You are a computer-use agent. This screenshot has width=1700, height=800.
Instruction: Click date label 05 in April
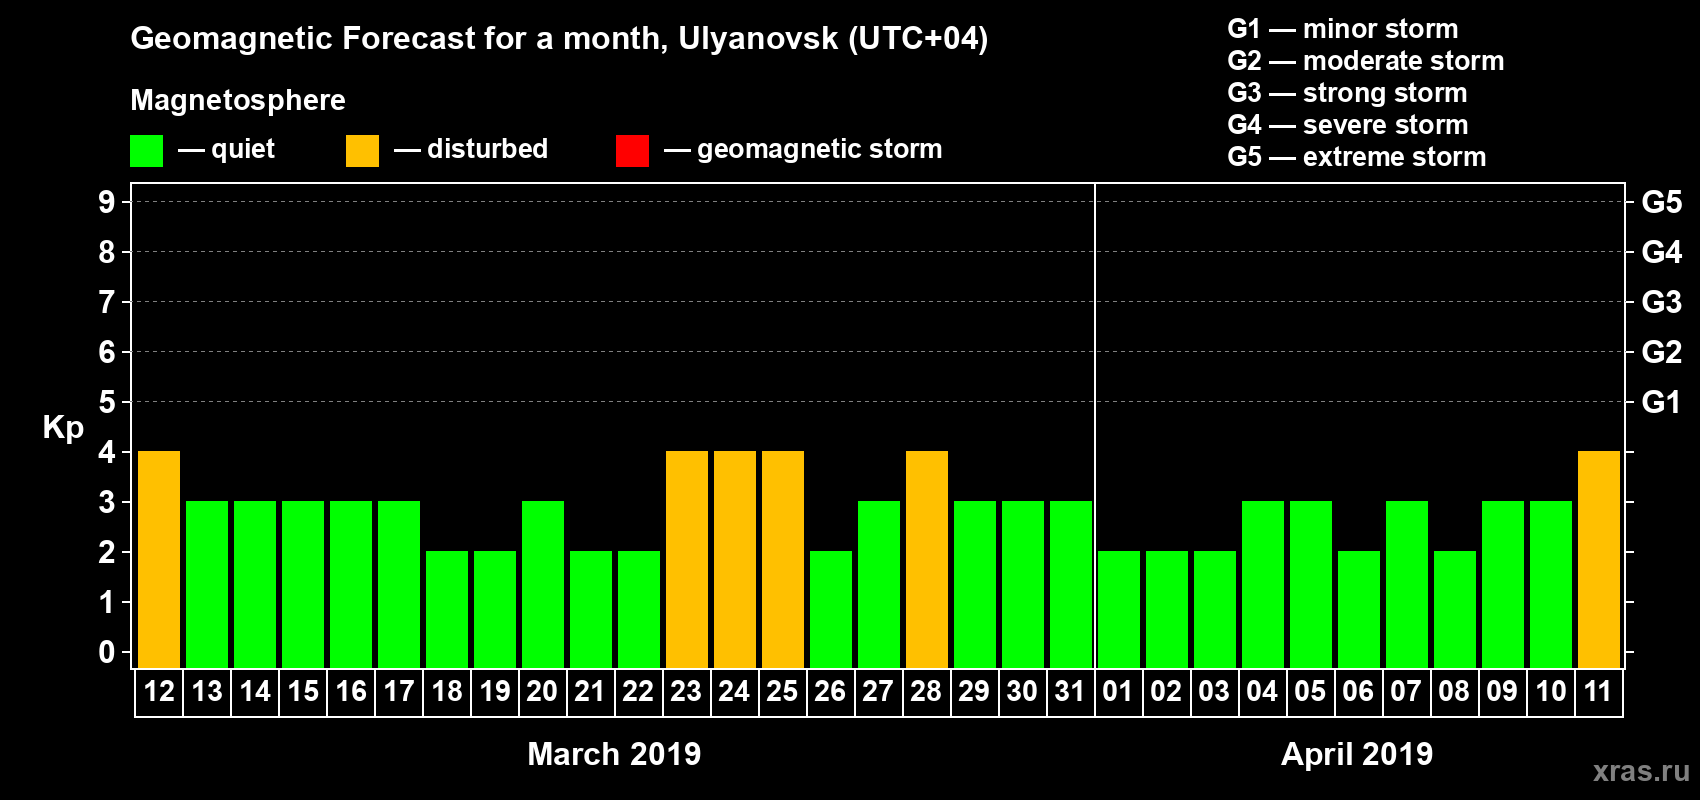tap(1310, 692)
